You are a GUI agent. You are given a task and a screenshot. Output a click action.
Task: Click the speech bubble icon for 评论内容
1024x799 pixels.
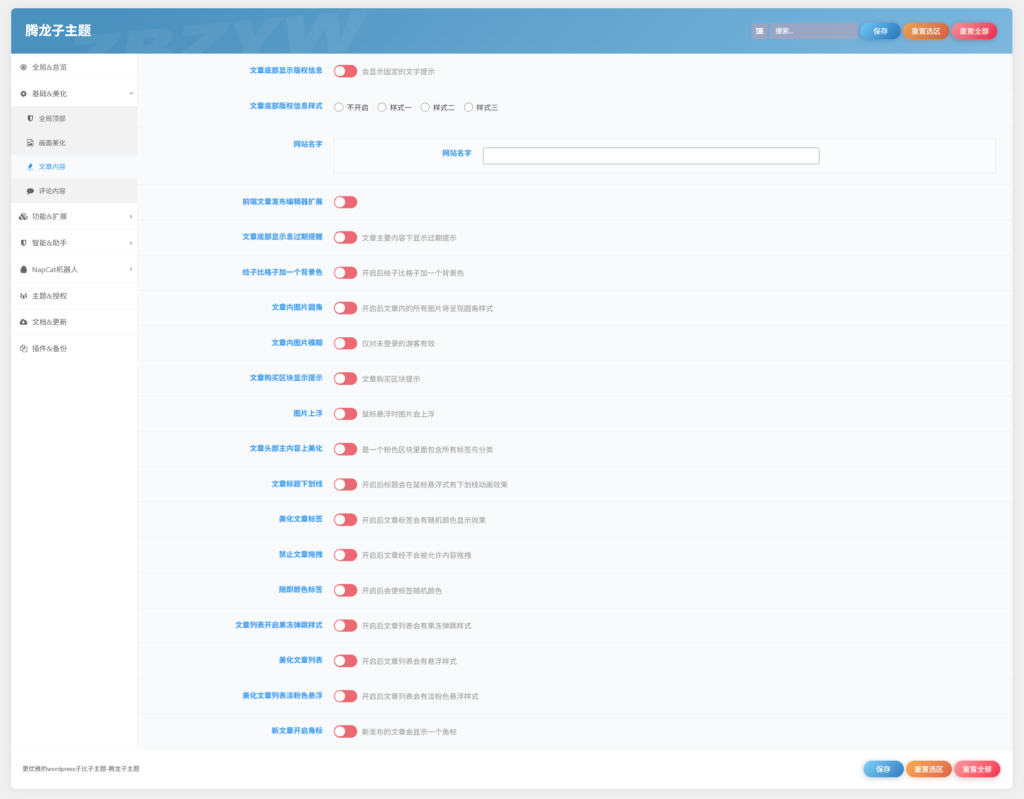[x=30, y=190]
